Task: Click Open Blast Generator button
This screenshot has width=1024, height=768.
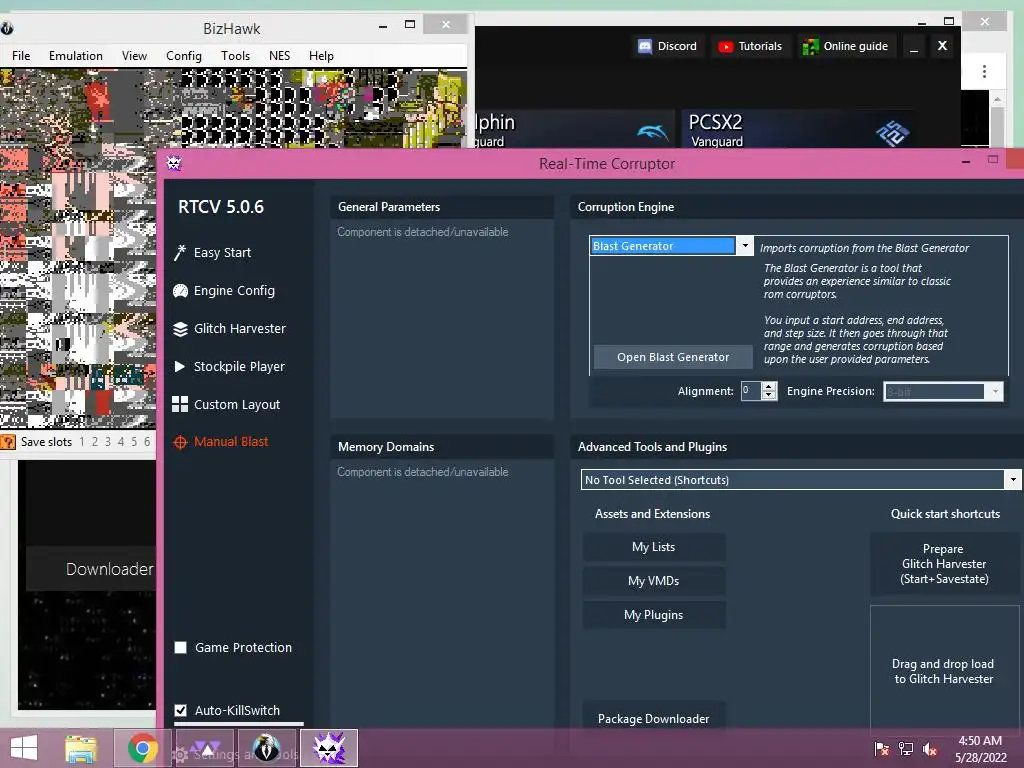Action: (x=673, y=357)
